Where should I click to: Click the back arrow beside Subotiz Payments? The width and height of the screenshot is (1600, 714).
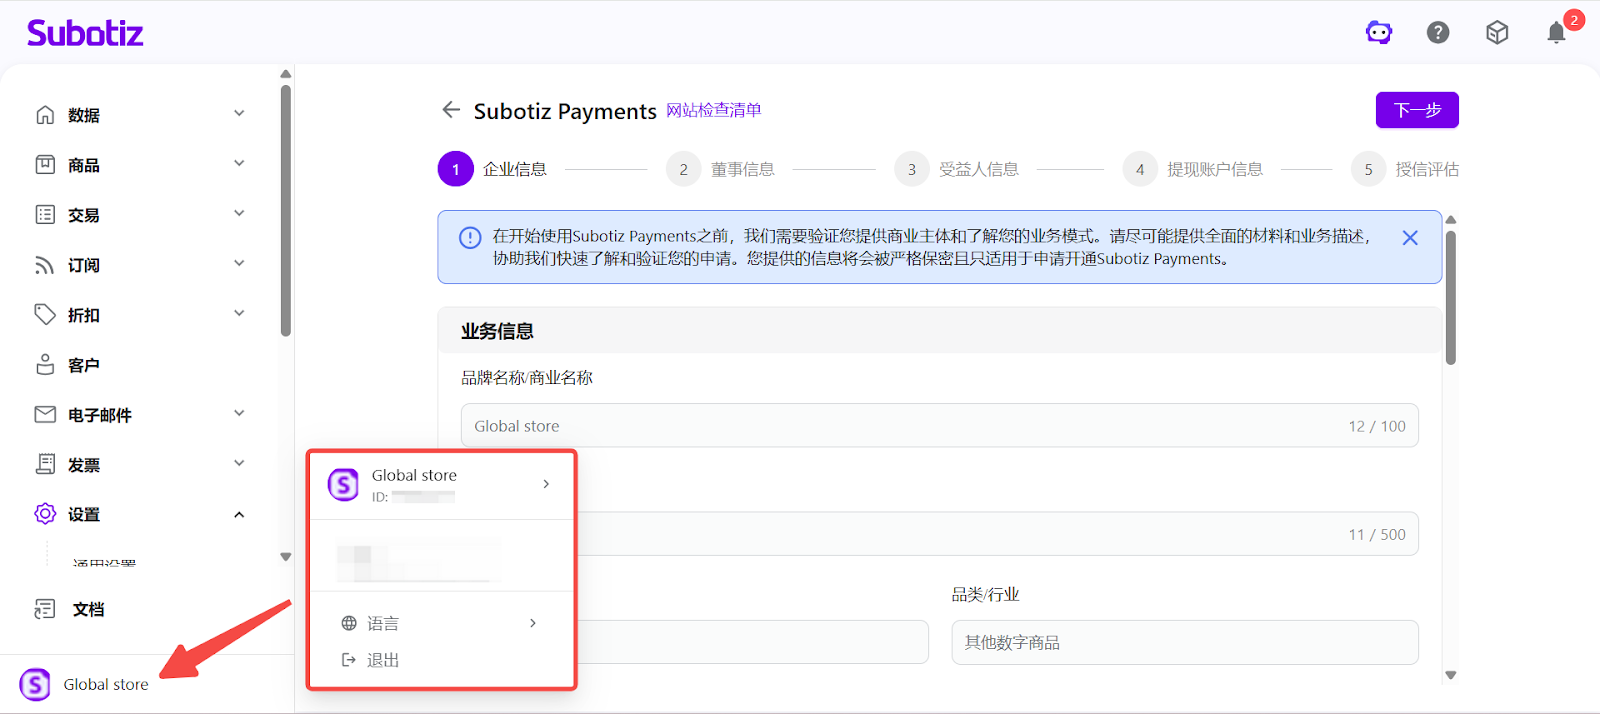click(x=451, y=110)
